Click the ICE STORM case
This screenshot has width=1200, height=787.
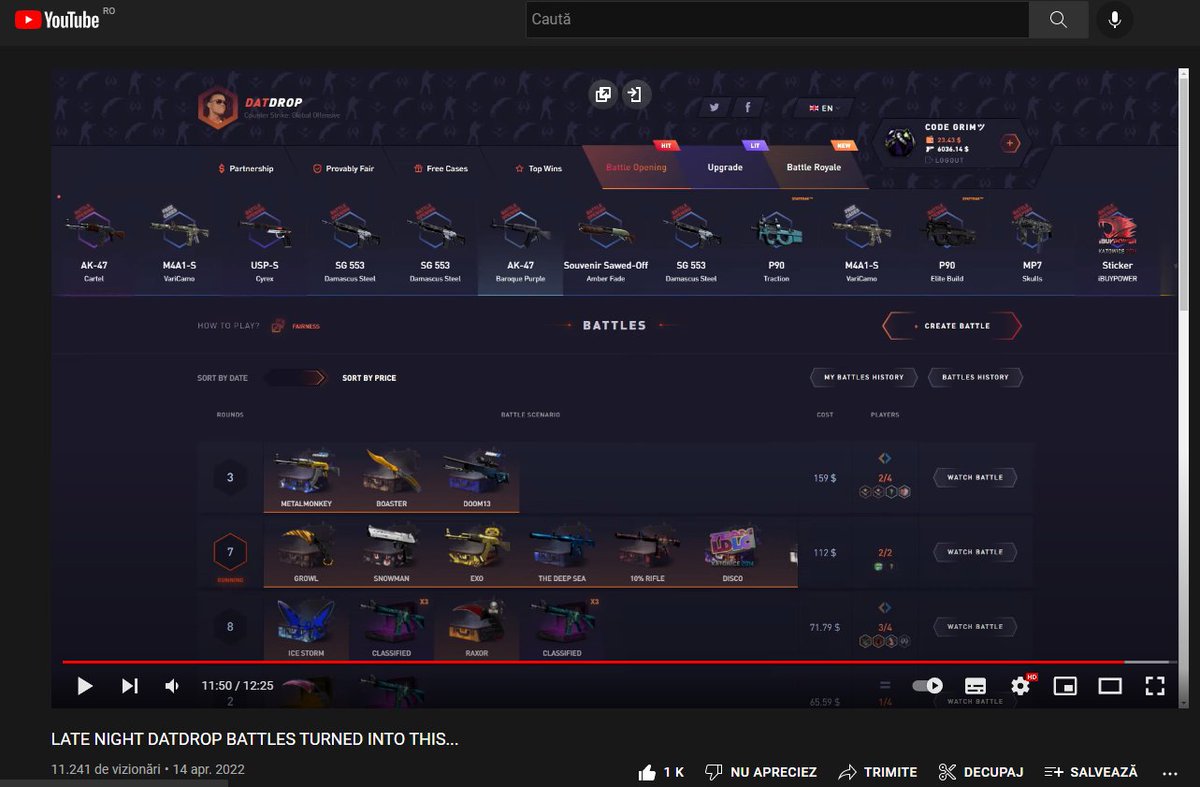(x=306, y=627)
